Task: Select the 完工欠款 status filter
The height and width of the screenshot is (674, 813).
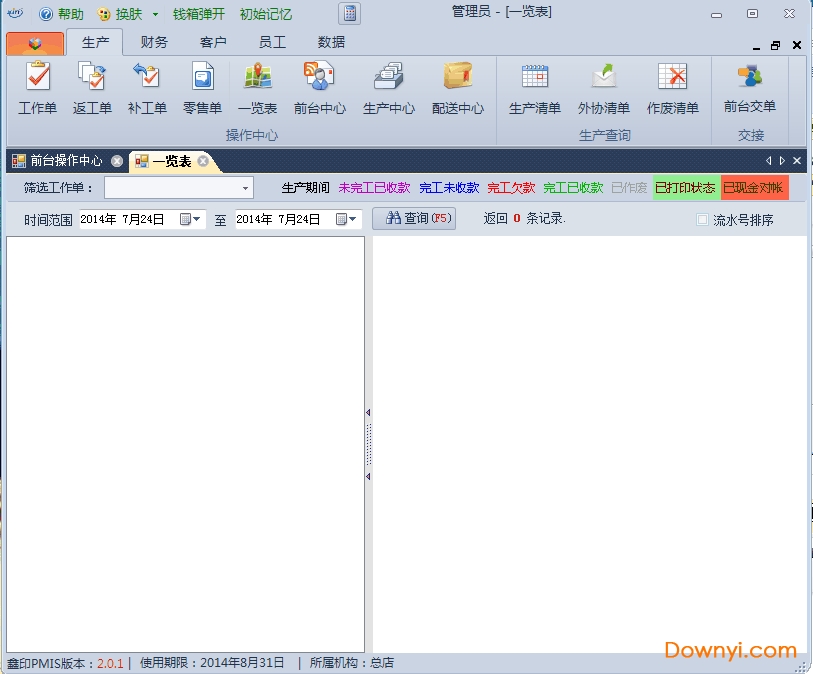Action: (511, 186)
